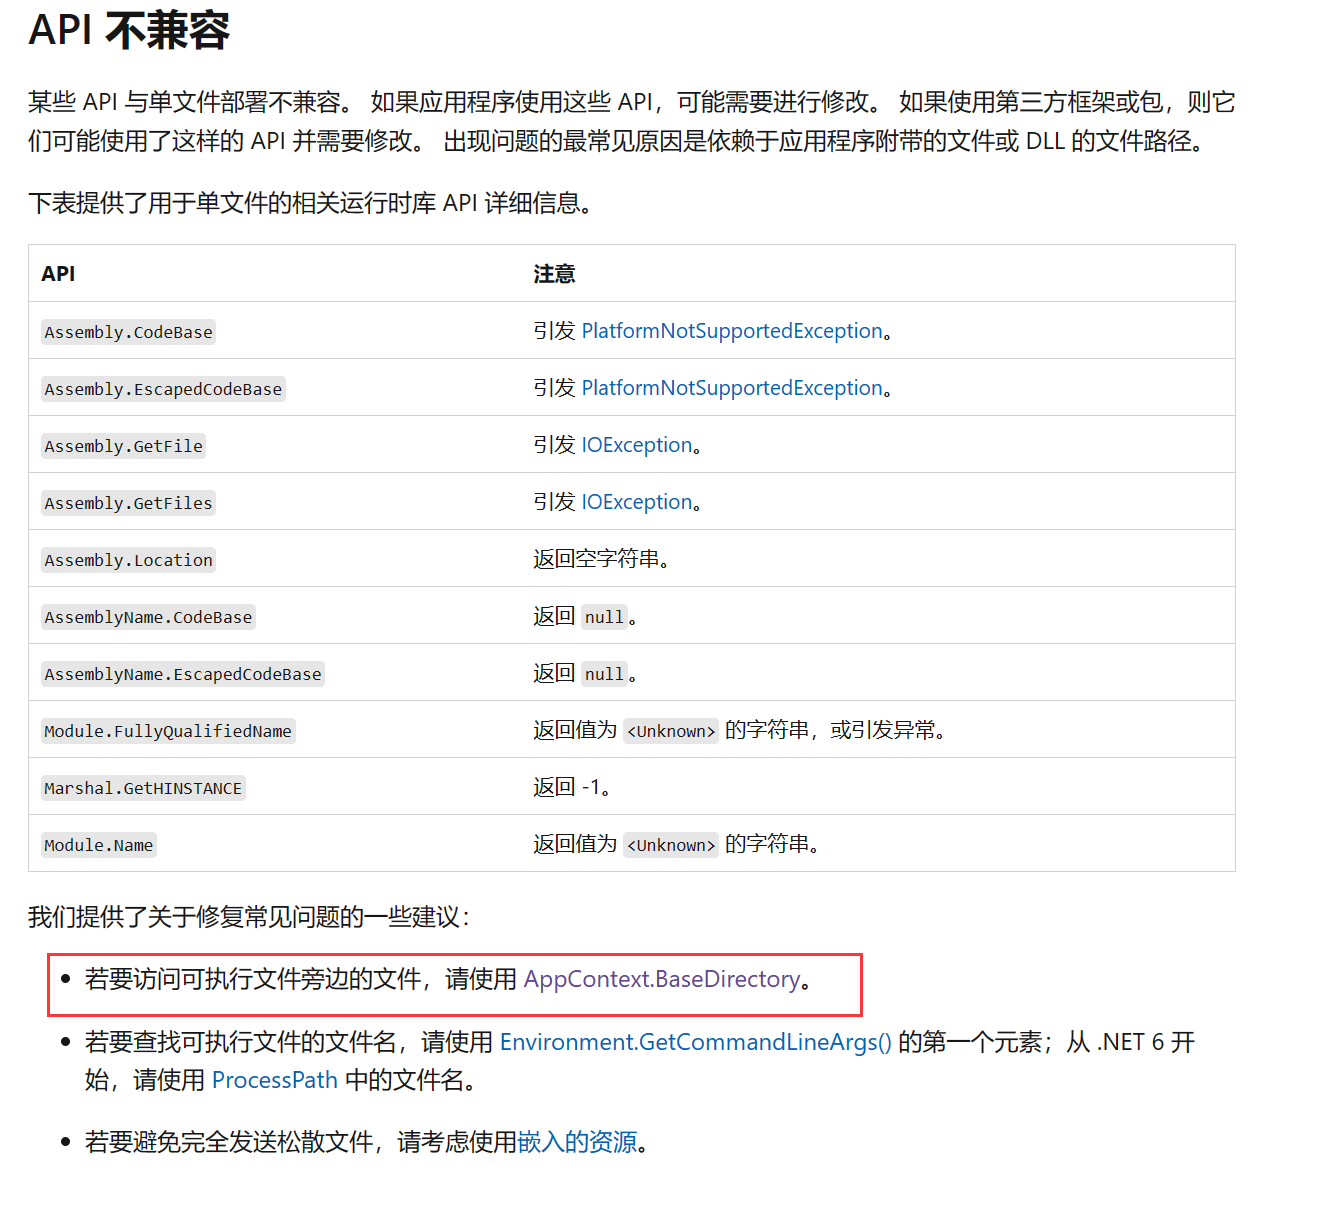Open the Environment.GetCommandLineArgs() link

696,1042
